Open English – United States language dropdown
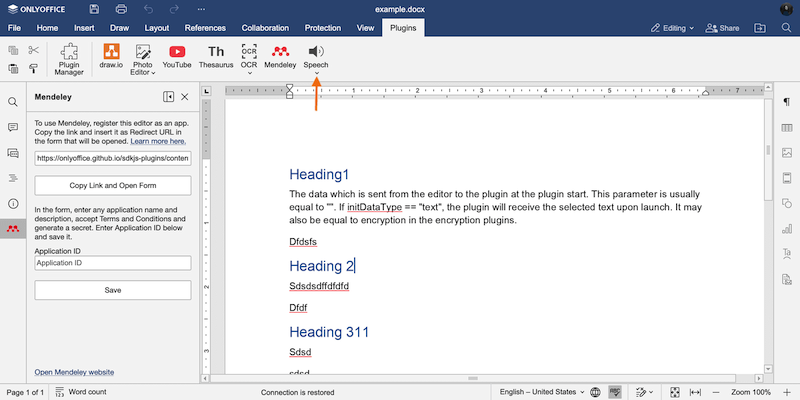Viewport: 800px width, 400px height. pos(539,392)
